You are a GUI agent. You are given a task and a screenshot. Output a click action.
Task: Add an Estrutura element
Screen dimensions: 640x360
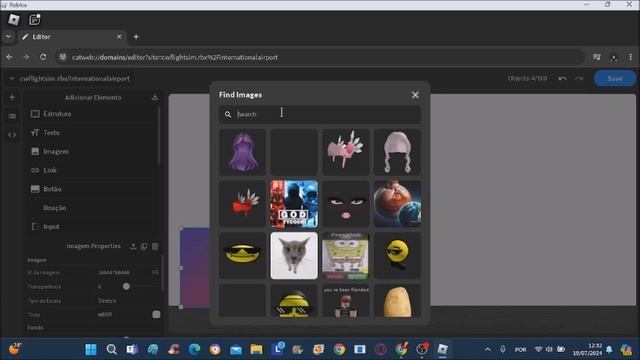pyautogui.click(x=92, y=114)
